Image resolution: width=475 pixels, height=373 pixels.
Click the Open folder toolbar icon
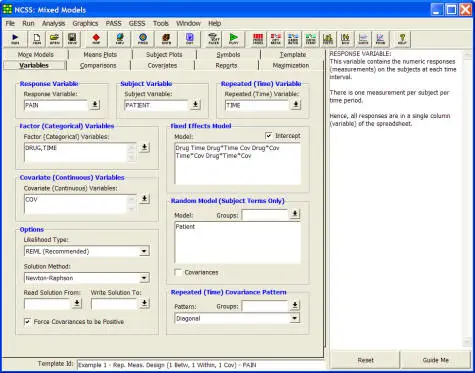[x=54, y=39]
